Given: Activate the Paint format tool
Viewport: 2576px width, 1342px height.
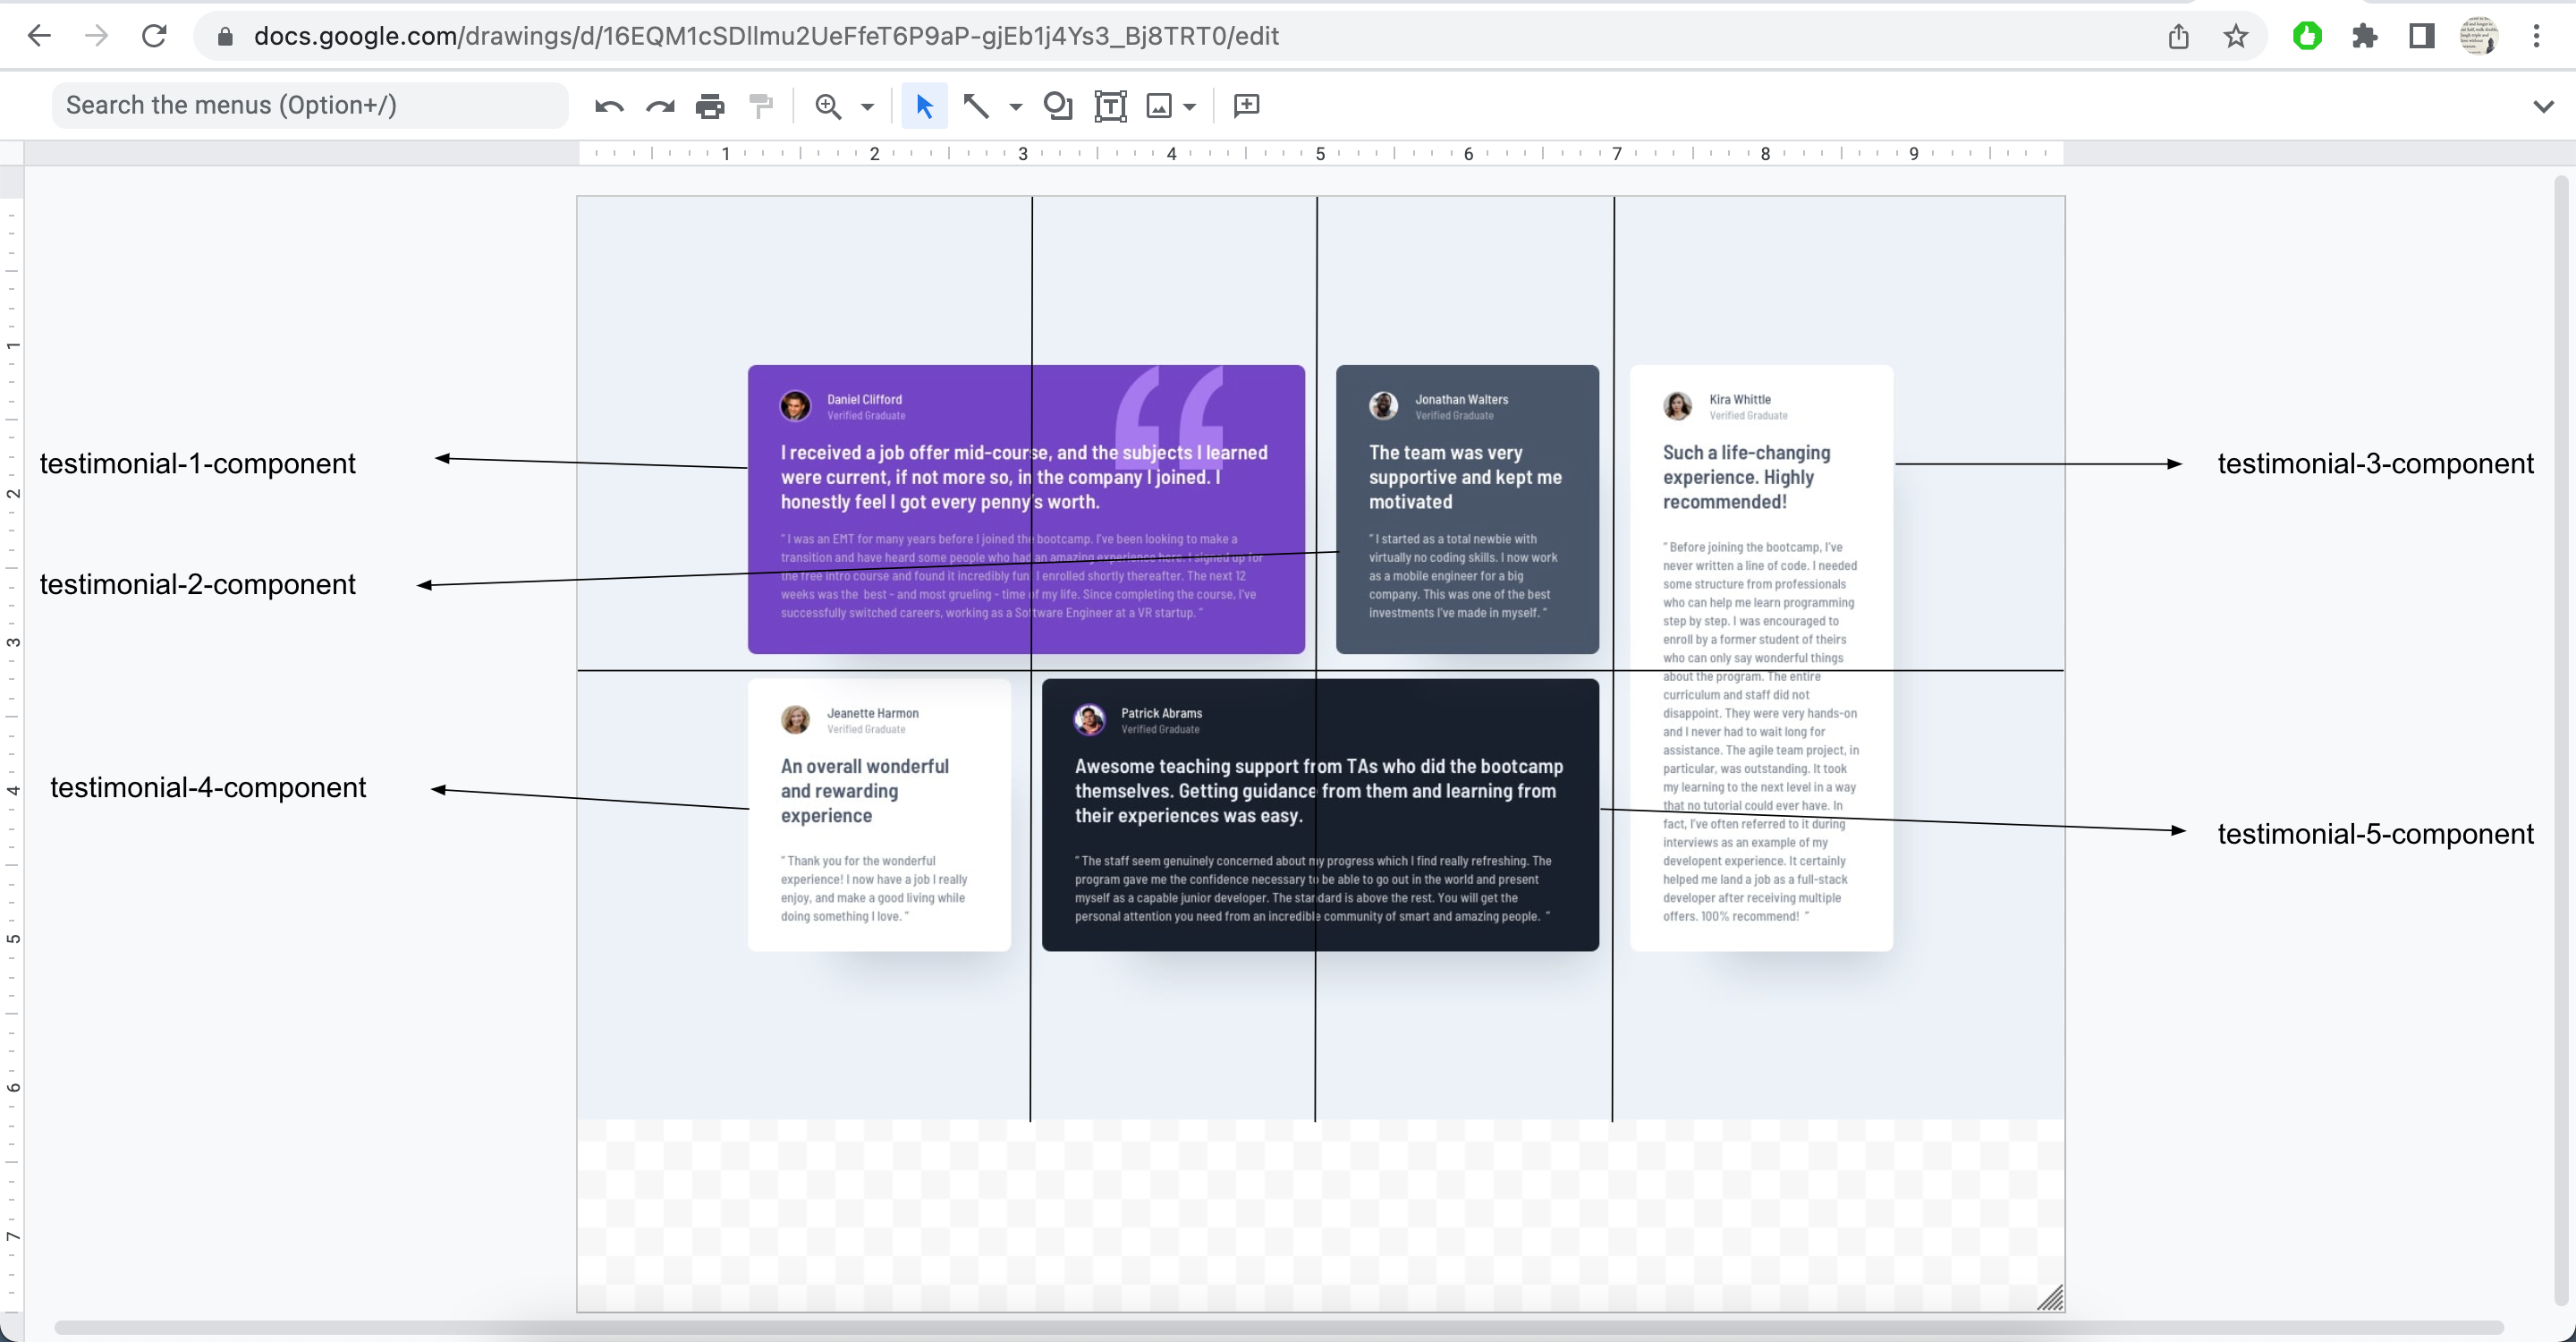Looking at the screenshot, I should pyautogui.click(x=761, y=106).
